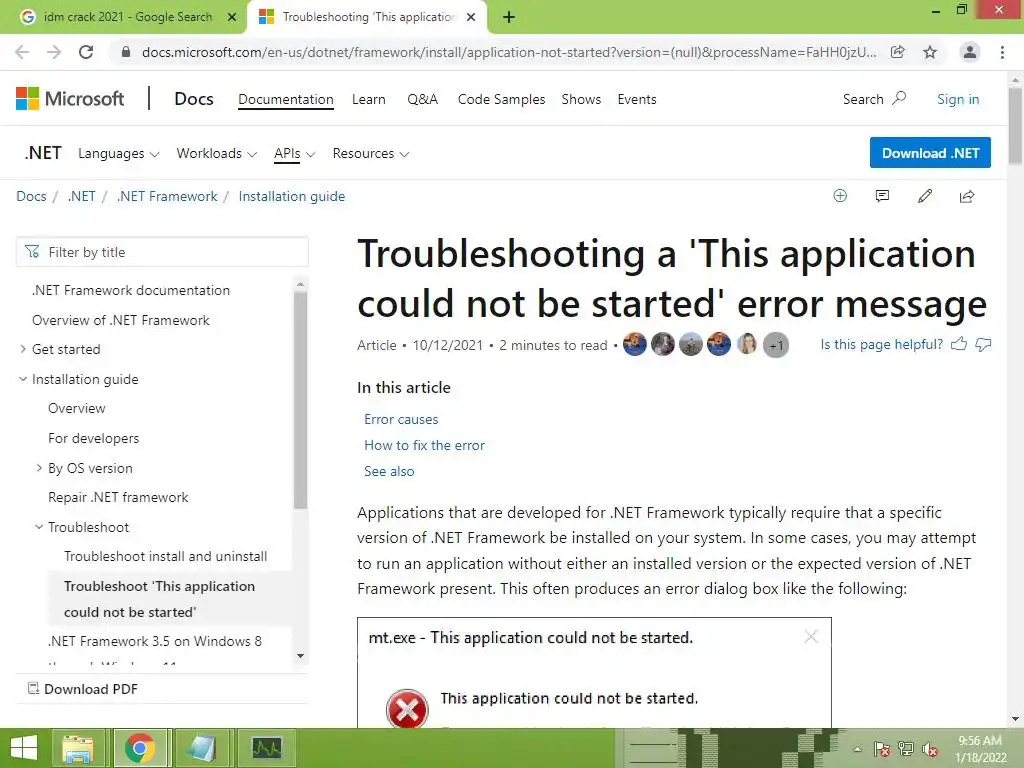The image size is (1024, 768).
Task: Click the sidebar scrollbar thumb
Action: (300, 400)
